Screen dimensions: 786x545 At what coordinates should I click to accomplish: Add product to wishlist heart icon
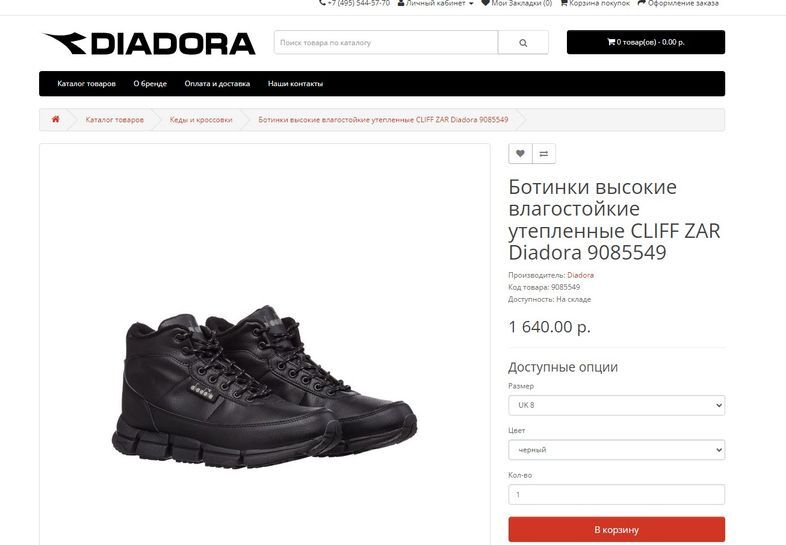[520, 153]
